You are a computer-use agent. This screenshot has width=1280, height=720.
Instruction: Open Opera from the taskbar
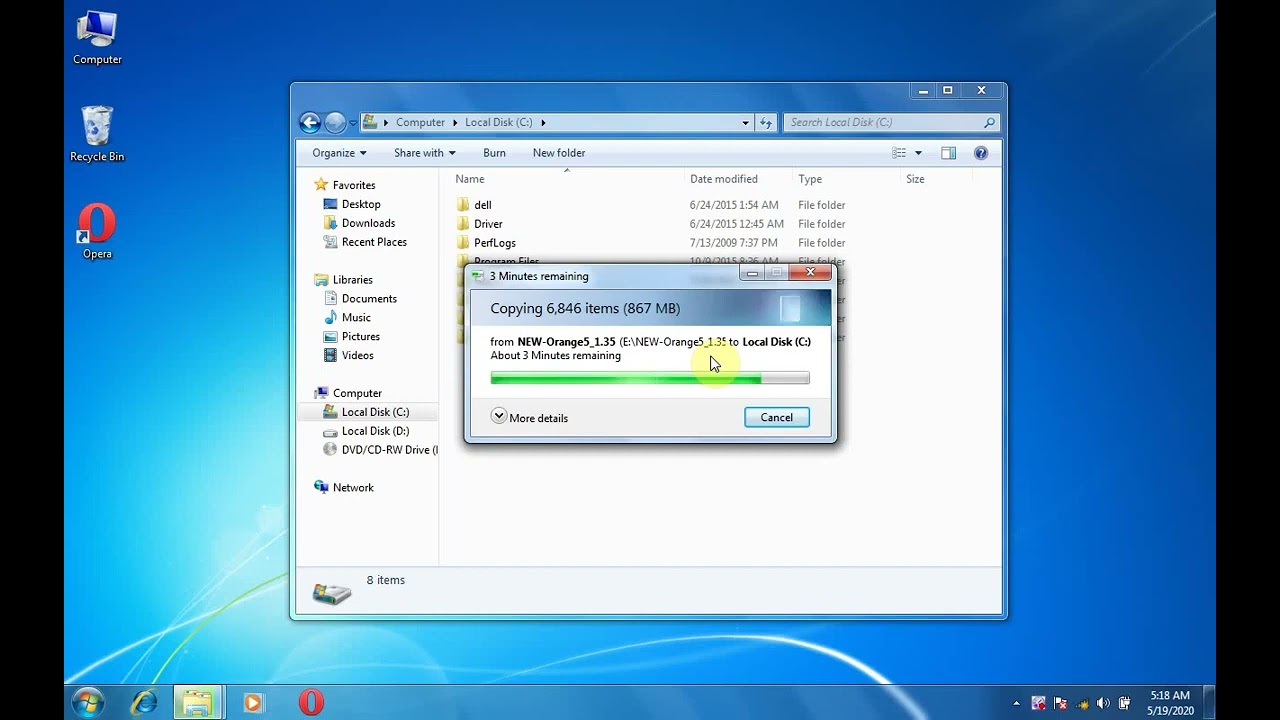[x=311, y=703]
